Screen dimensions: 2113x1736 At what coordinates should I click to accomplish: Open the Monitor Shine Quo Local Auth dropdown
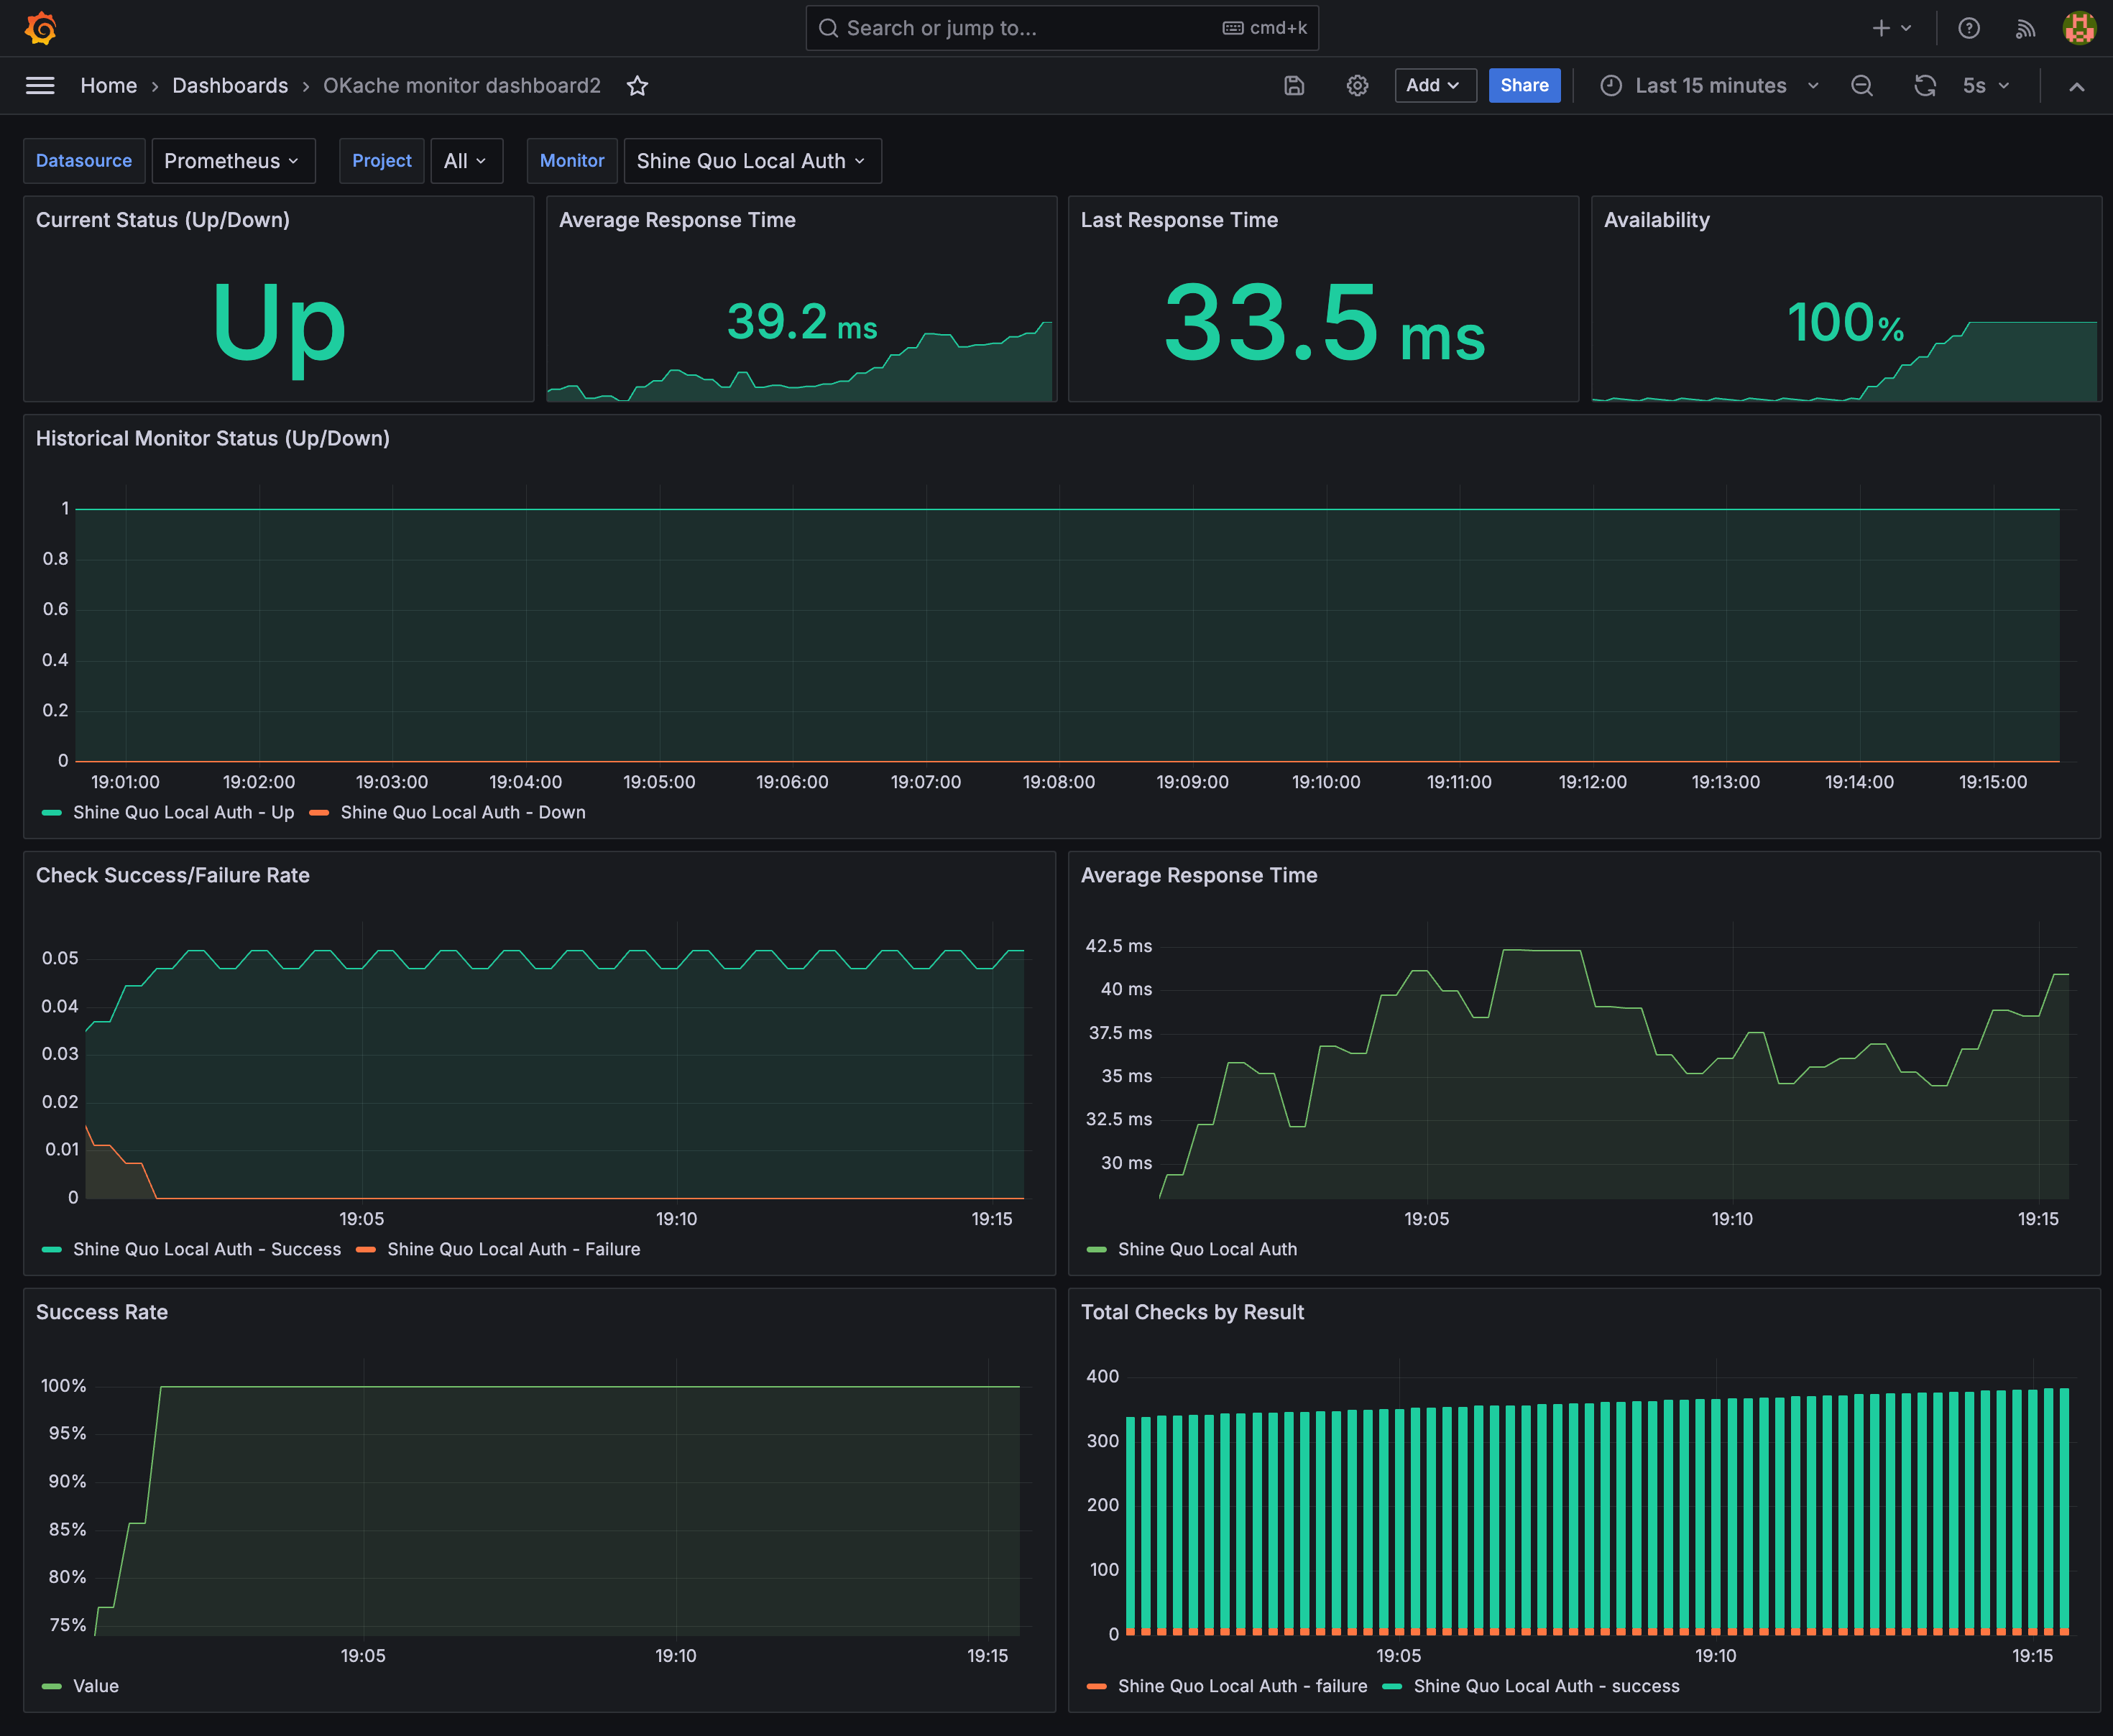tap(752, 161)
